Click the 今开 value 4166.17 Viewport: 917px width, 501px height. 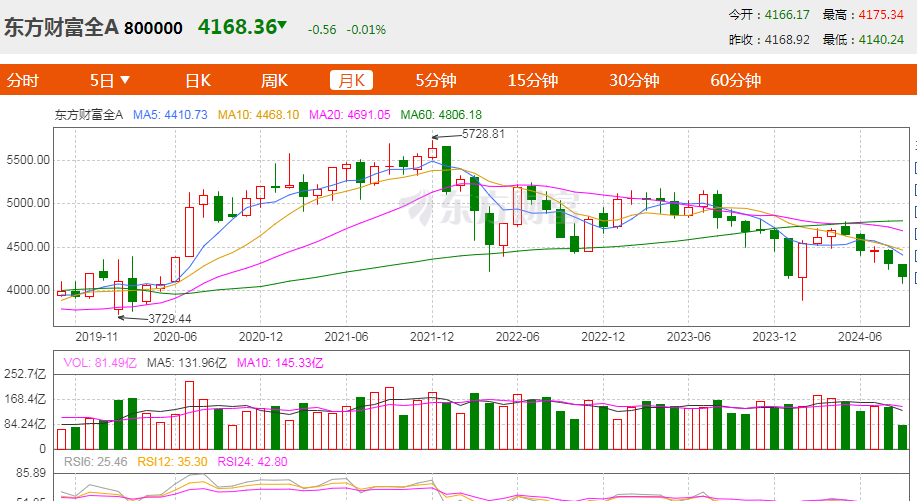tap(787, 15)
